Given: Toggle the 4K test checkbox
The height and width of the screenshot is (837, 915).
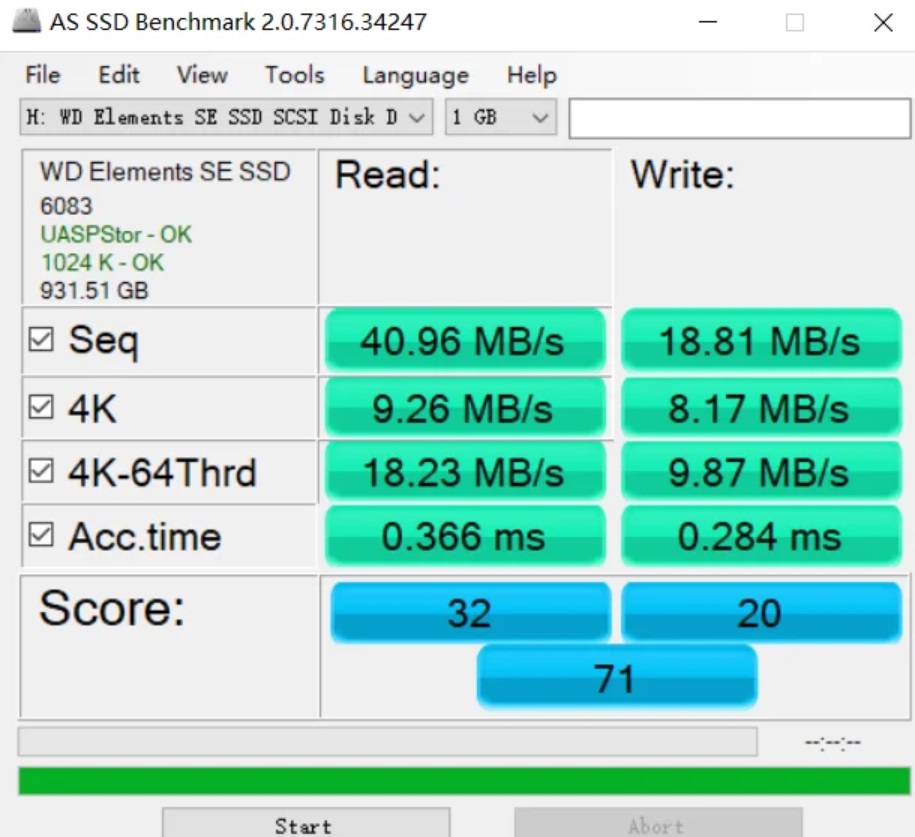Looking at the screenshot, I should [41, 407].
